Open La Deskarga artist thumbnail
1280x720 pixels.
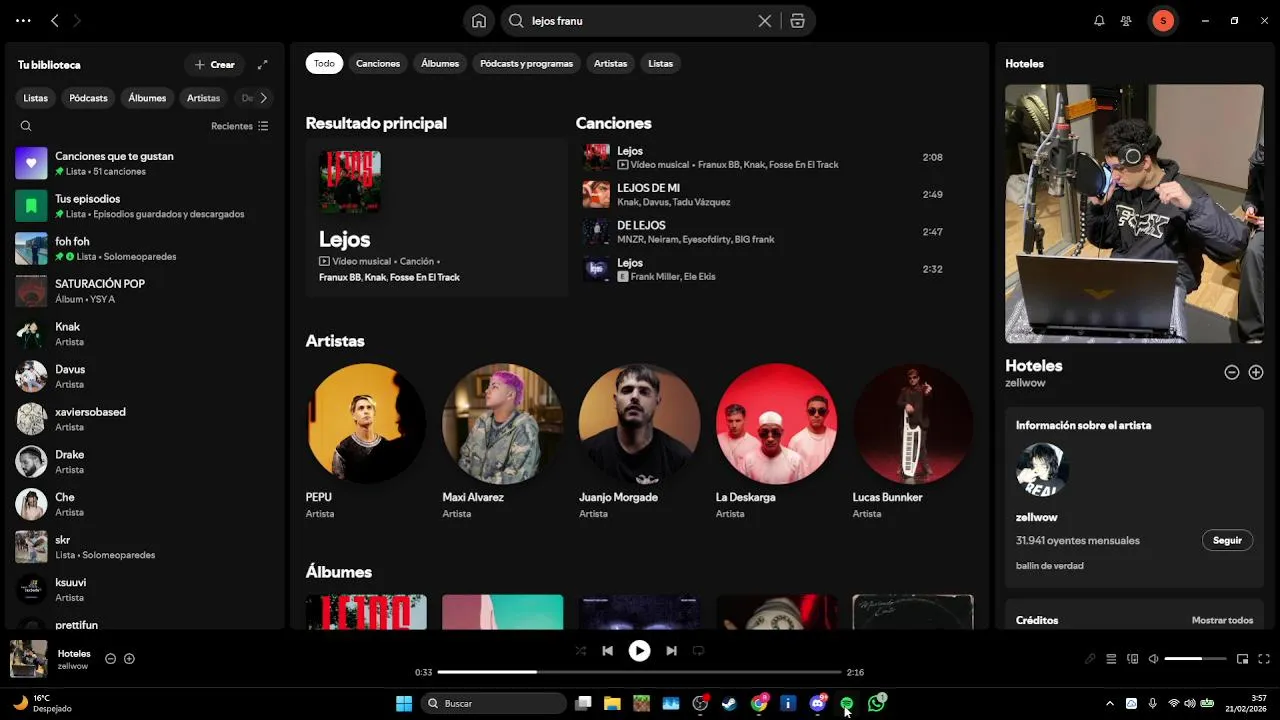(776, 423)
